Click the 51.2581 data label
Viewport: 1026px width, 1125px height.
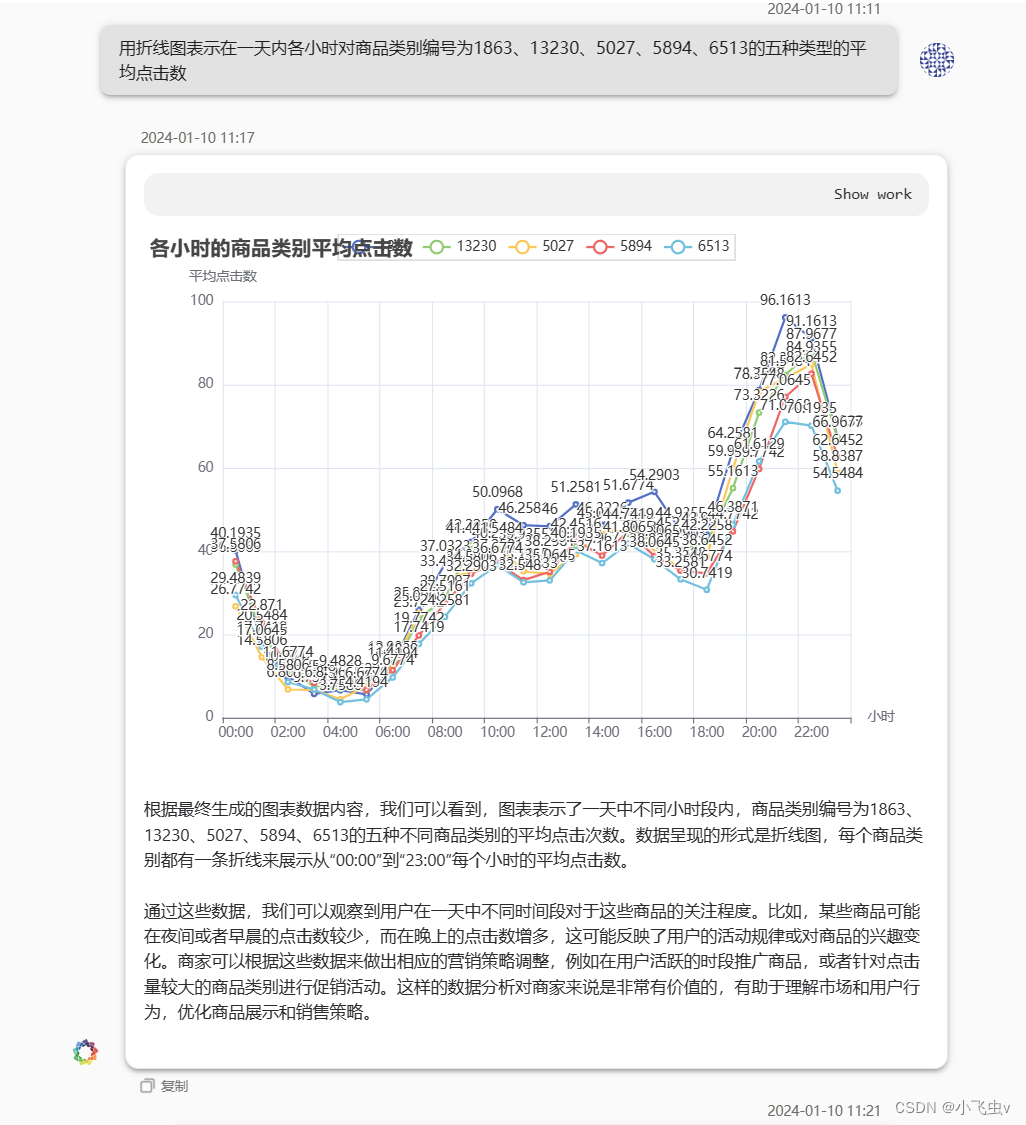coord(575,487)
